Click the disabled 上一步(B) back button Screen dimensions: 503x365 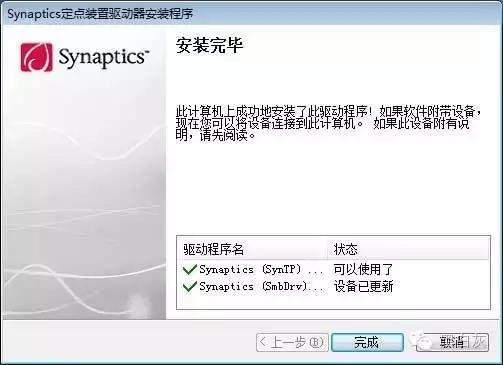(292, 342)
